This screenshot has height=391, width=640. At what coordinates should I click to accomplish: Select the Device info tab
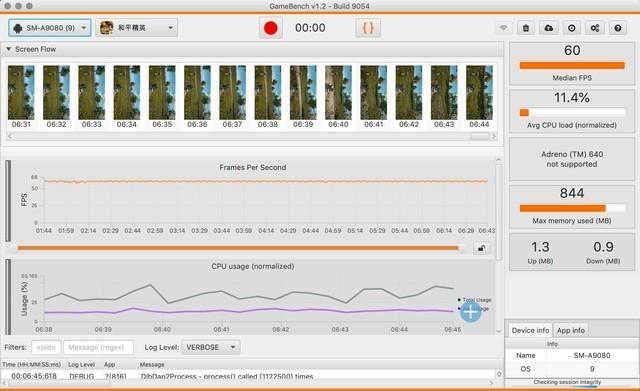point(530,330)
